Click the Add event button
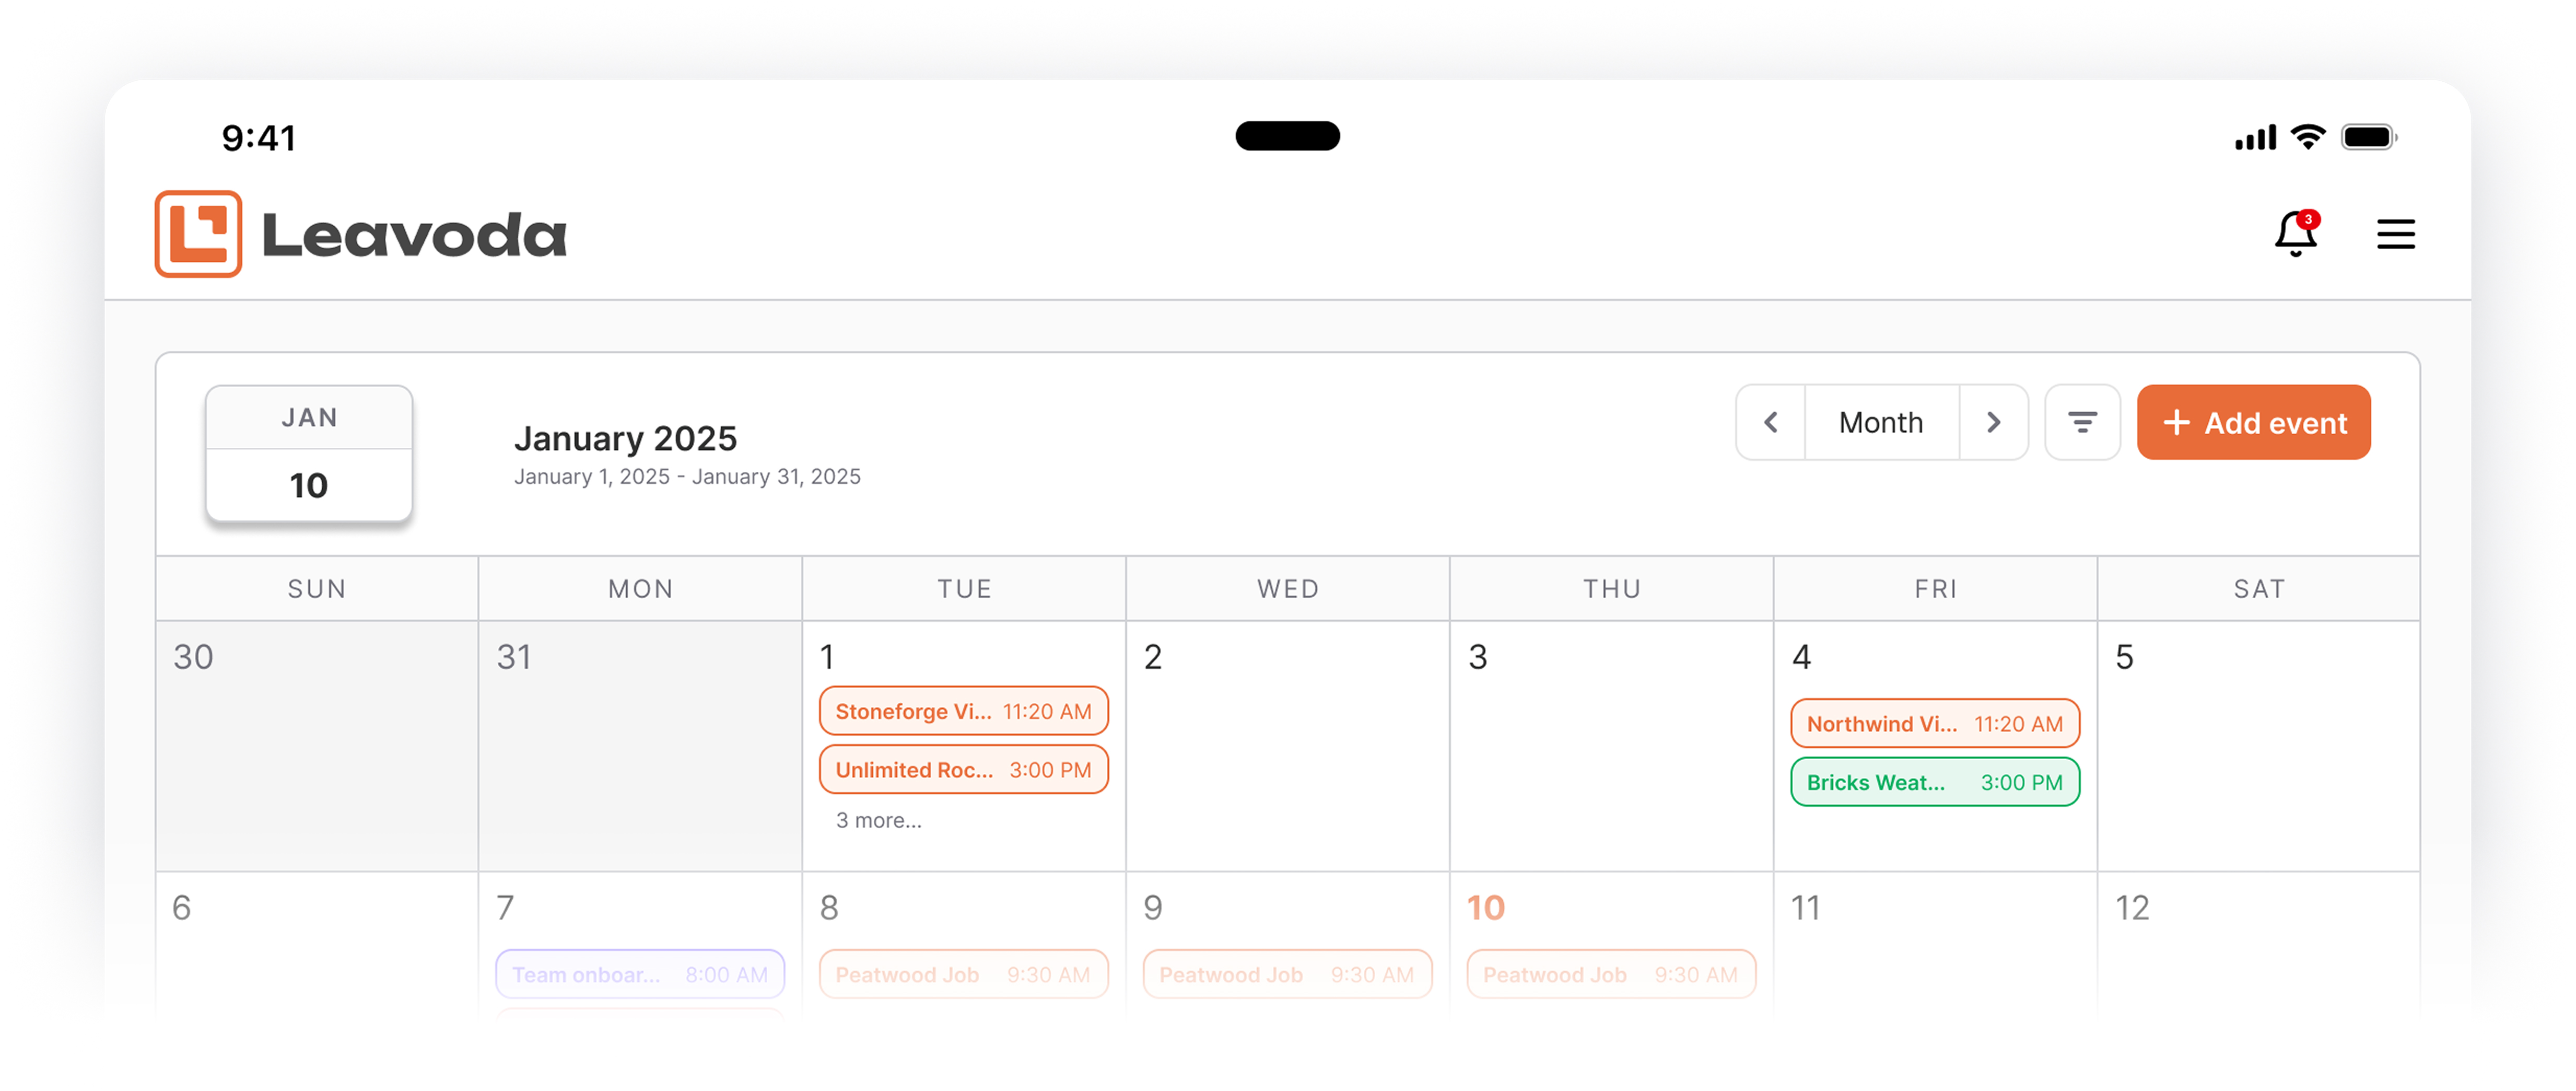The height and width of the screenshot is (1091, 2576). pos(2254,422)
